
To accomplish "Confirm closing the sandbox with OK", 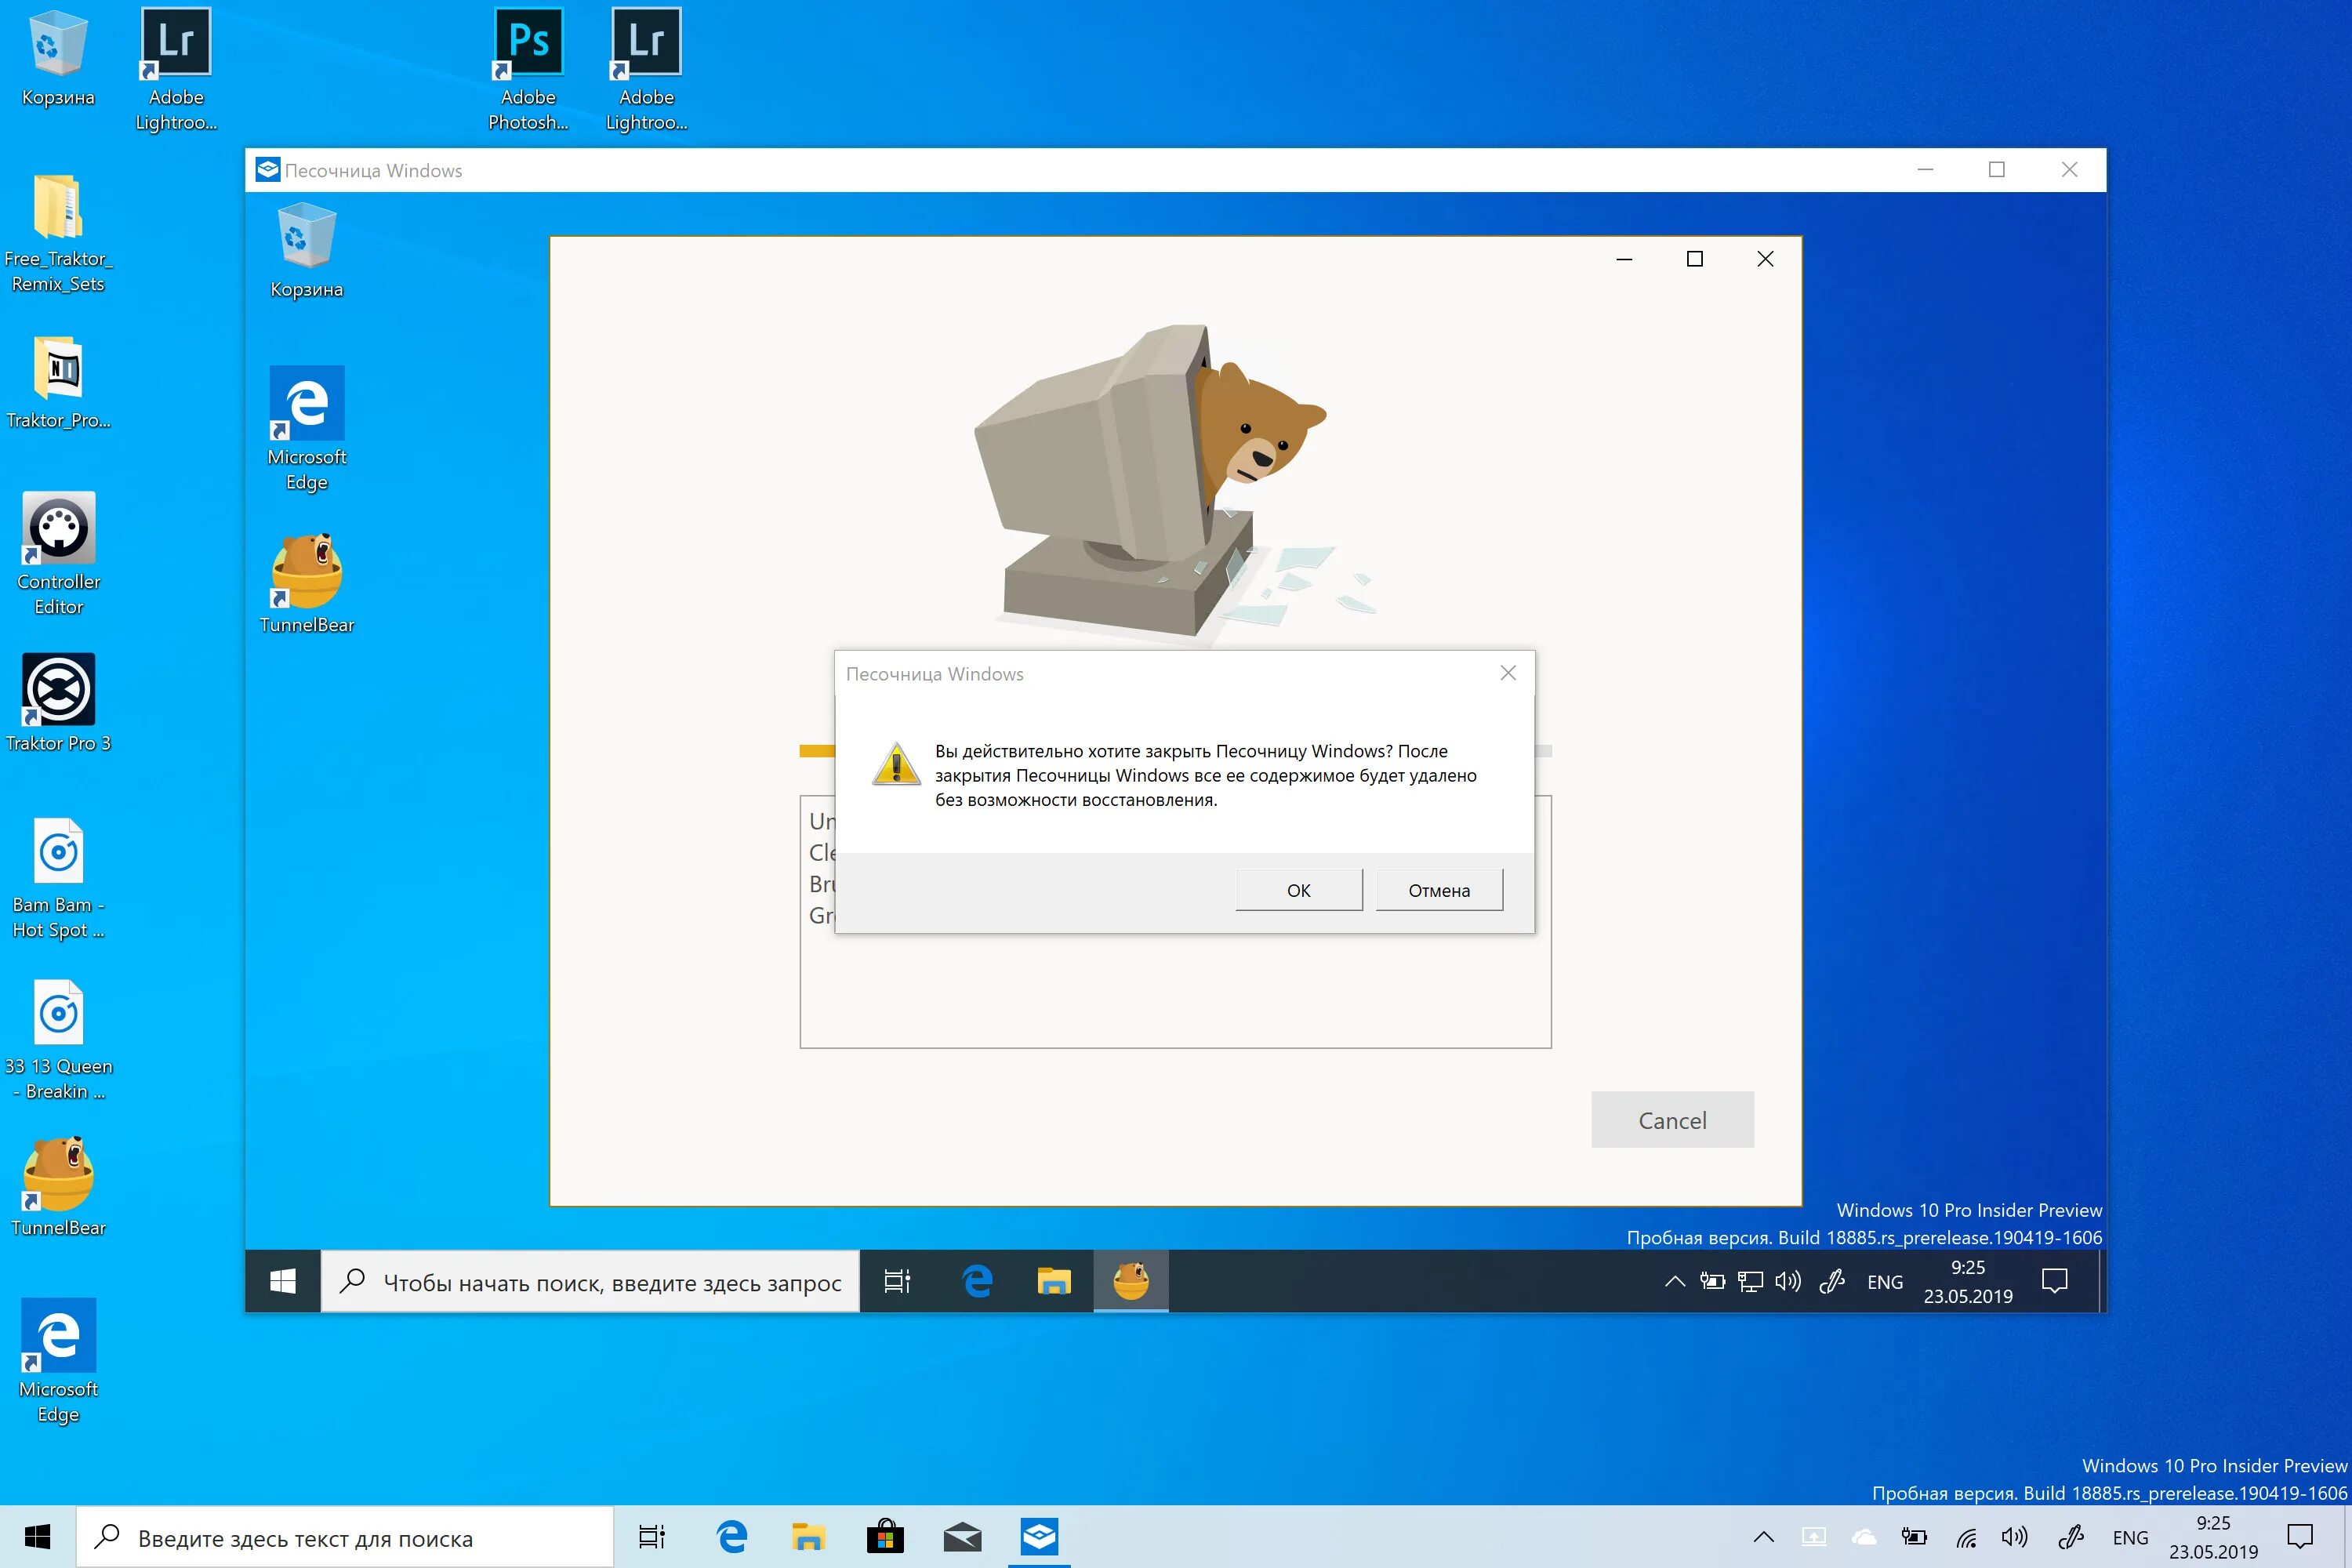I will coord(1298,889).
